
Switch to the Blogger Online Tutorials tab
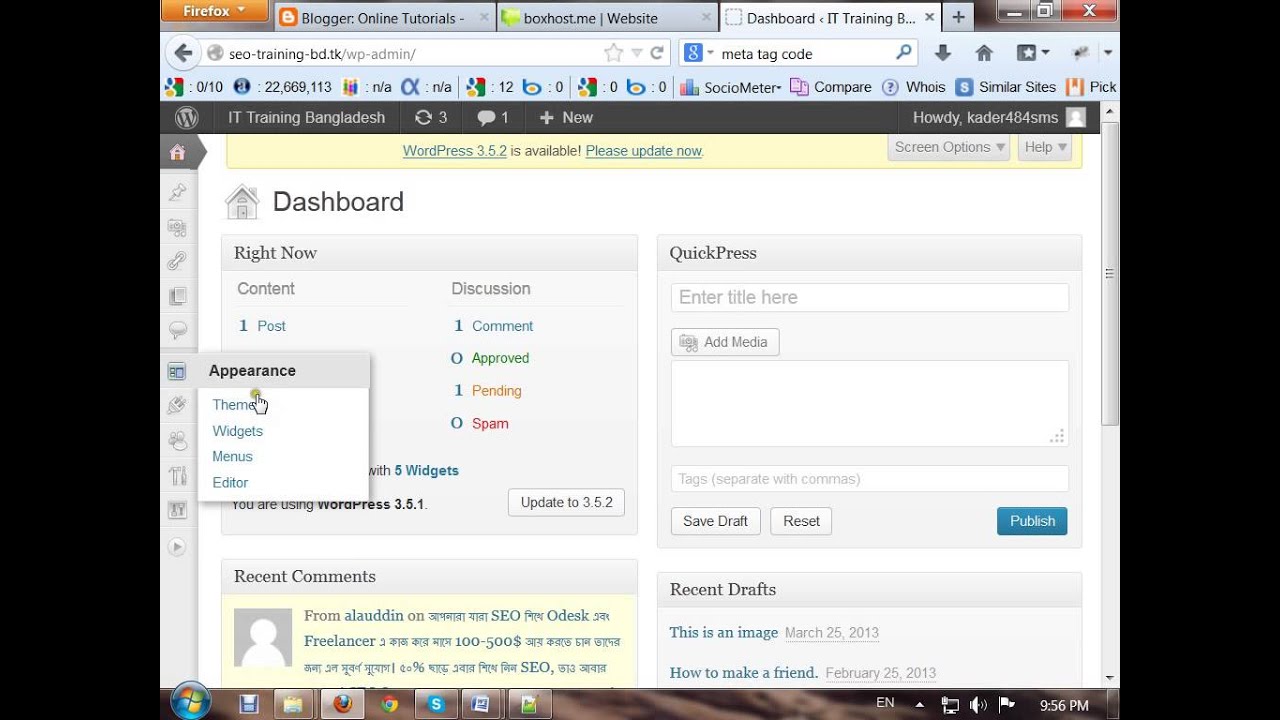click(x=384, y=18)
